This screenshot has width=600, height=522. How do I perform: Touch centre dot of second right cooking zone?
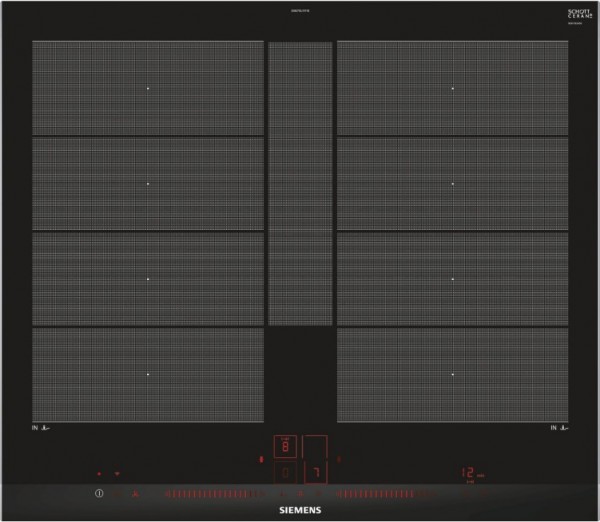tap(453, 184)
